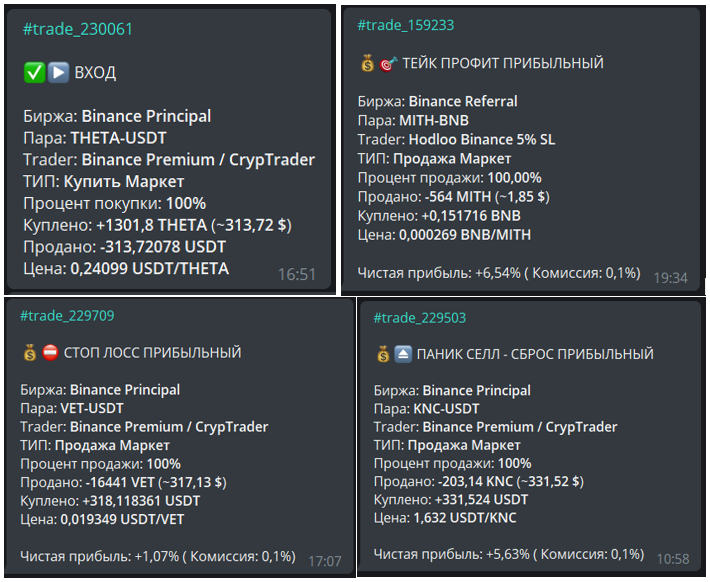Click the KNC-USDT pair text
This screenshot has width=710, height=582.
(448, 408)
